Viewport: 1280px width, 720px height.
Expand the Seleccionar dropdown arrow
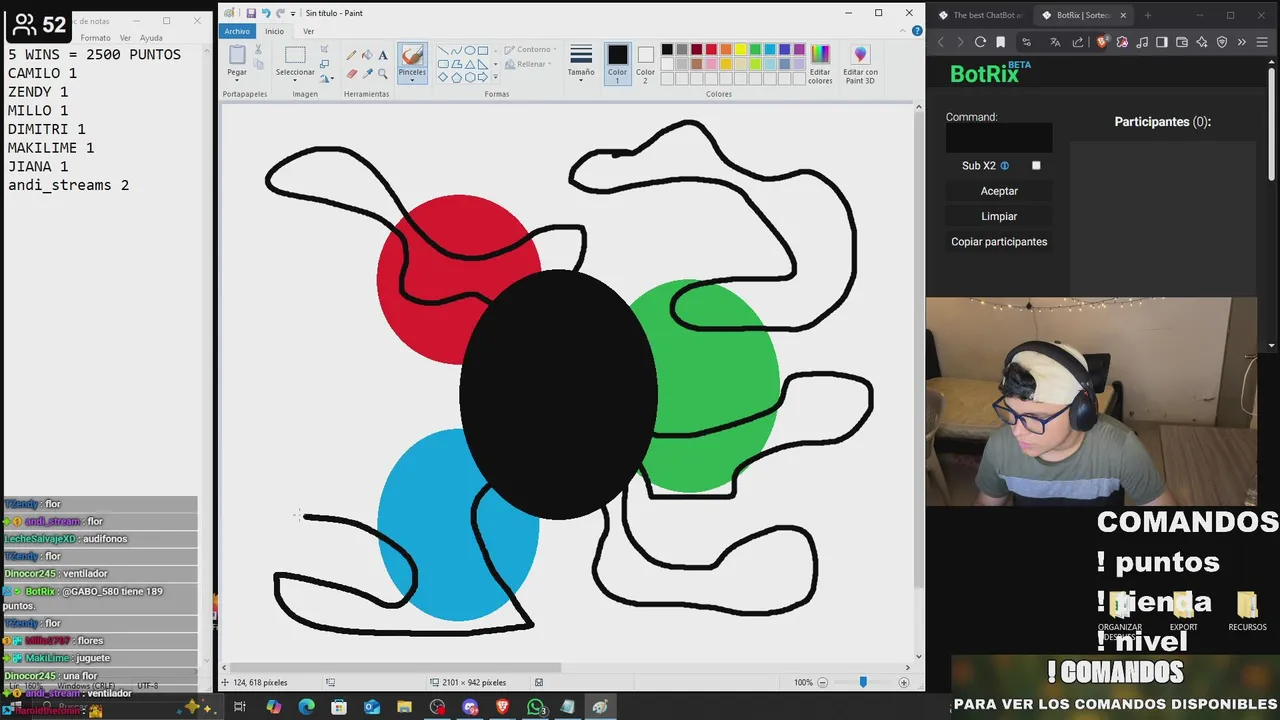pos(295,80)
